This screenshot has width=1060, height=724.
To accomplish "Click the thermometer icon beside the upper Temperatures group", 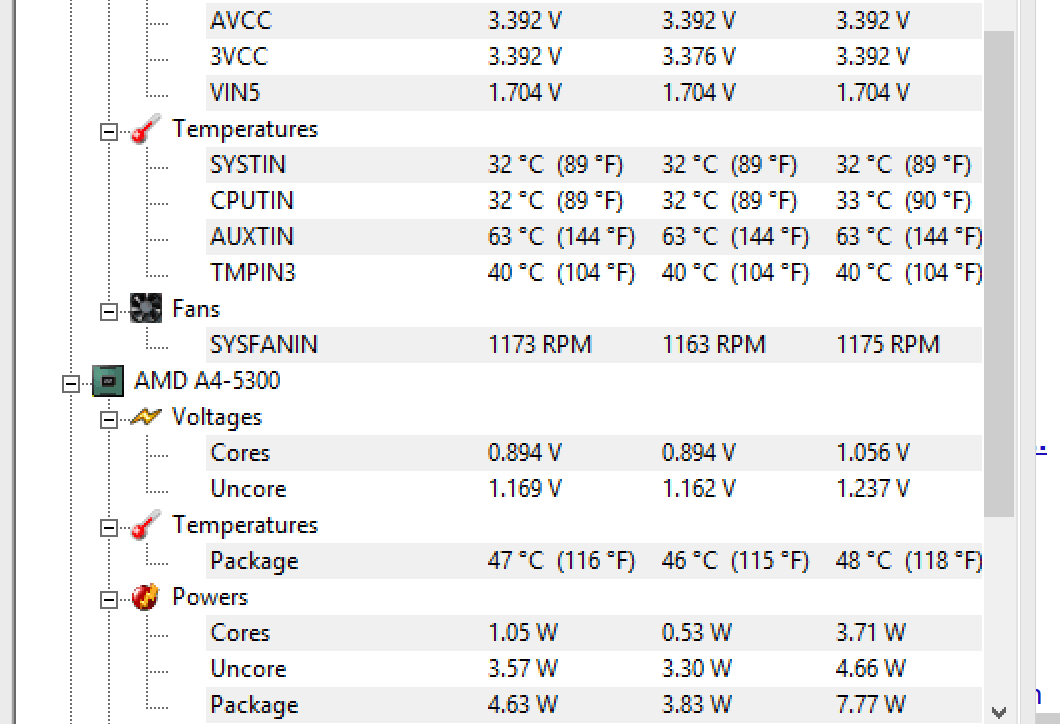I will click(146, 128).
